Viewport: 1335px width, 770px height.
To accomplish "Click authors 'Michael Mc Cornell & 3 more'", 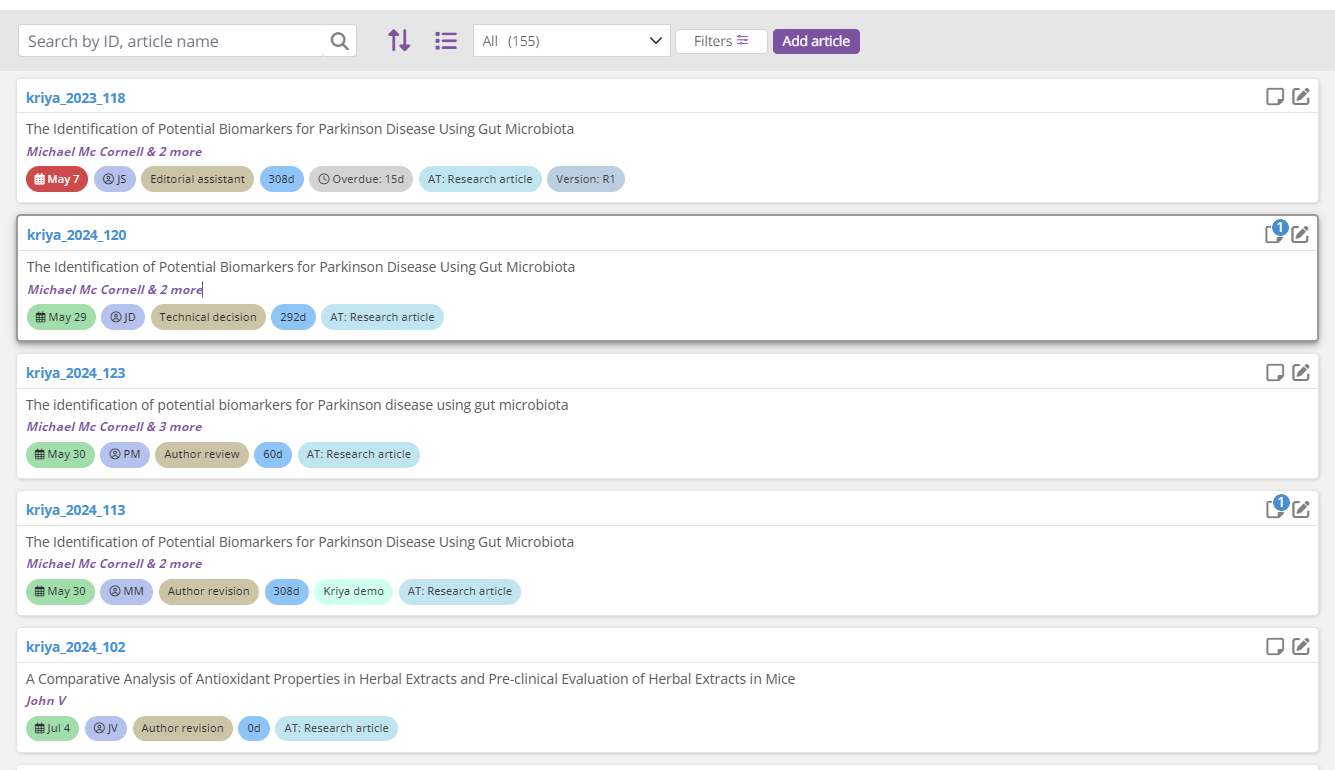I will (x=114, y=427).
